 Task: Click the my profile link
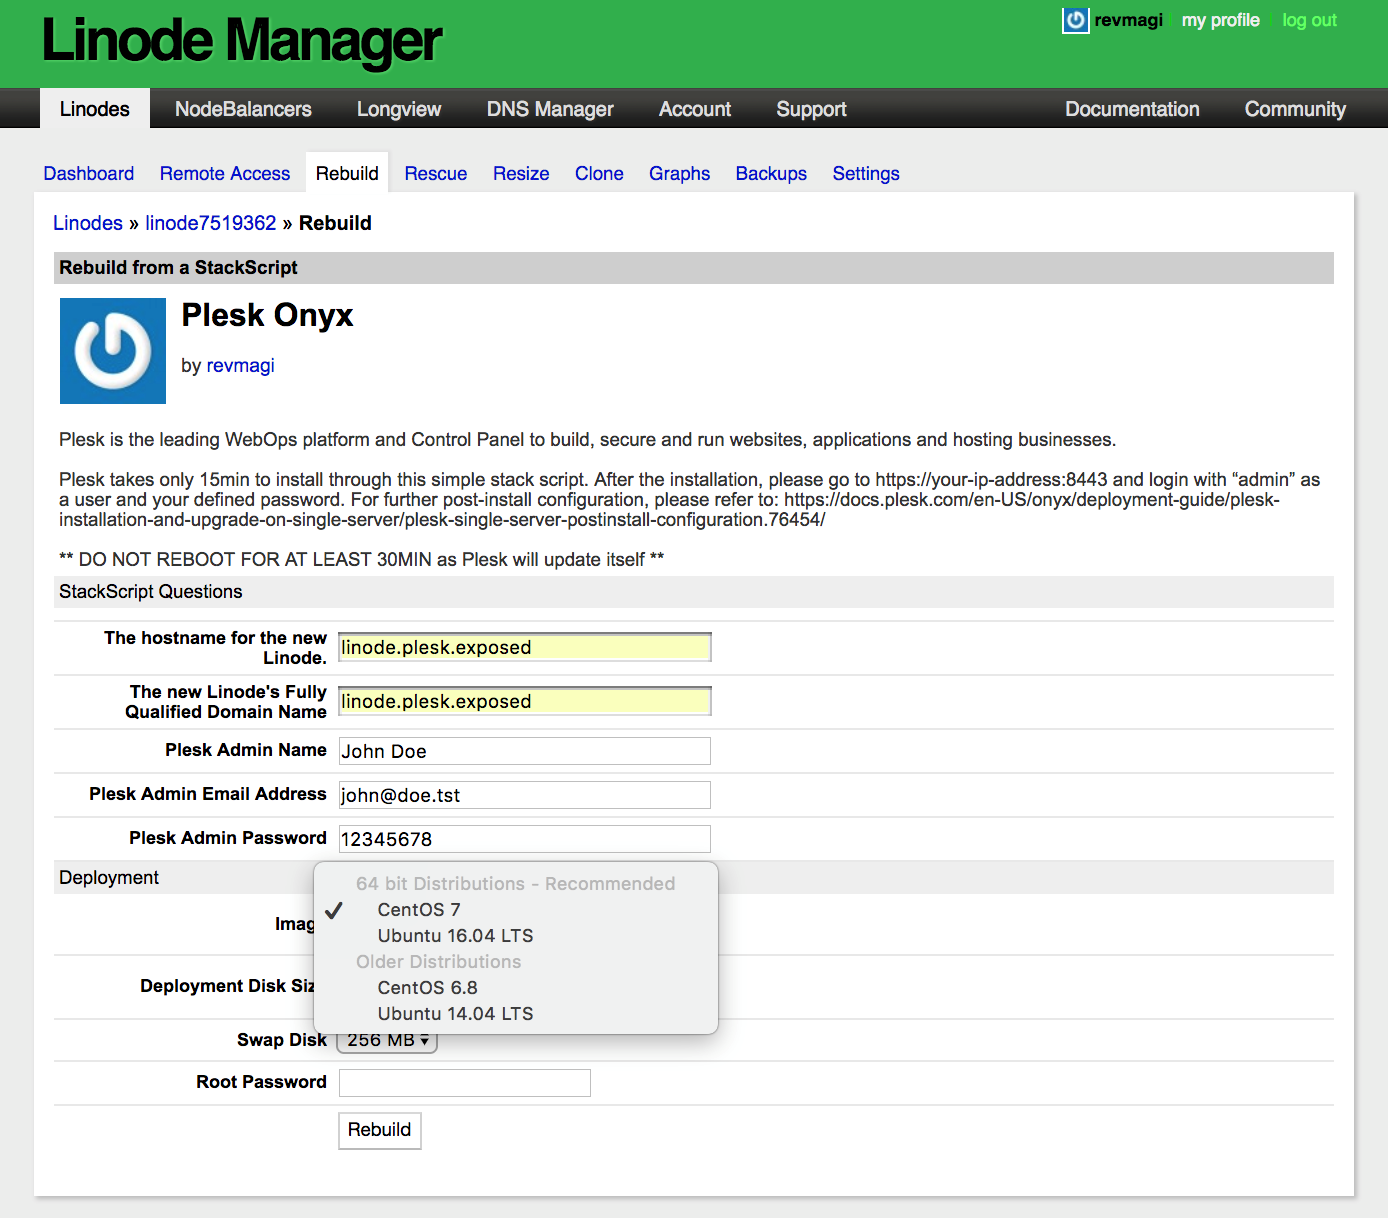pos(1220,20)
